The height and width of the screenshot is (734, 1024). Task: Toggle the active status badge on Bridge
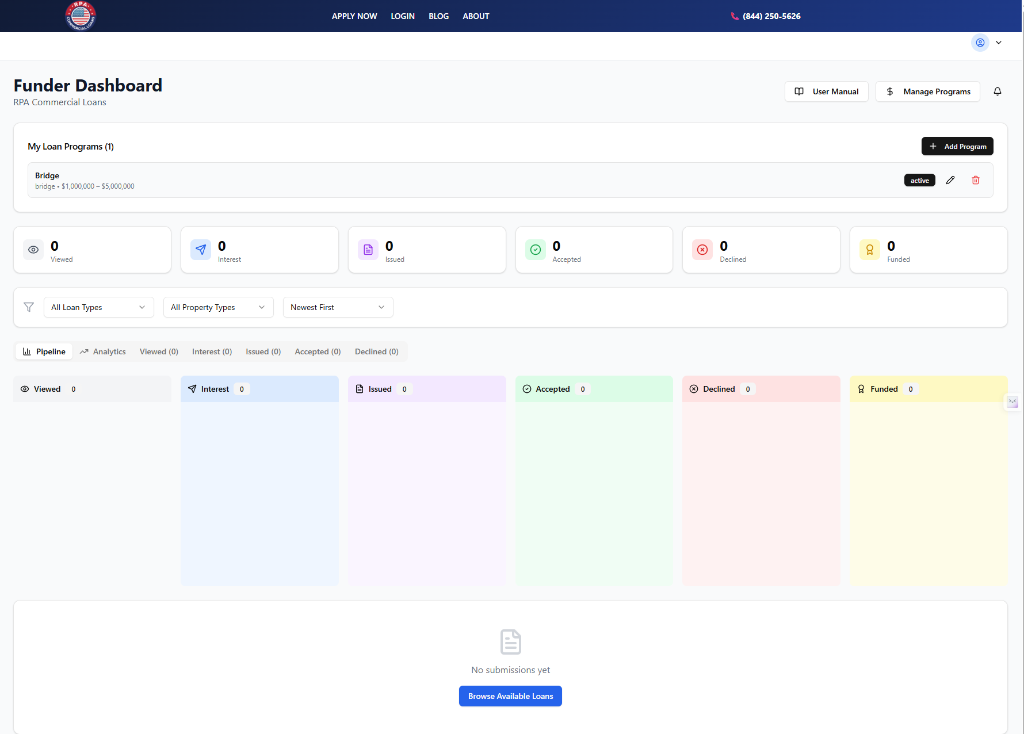[920, 180]
